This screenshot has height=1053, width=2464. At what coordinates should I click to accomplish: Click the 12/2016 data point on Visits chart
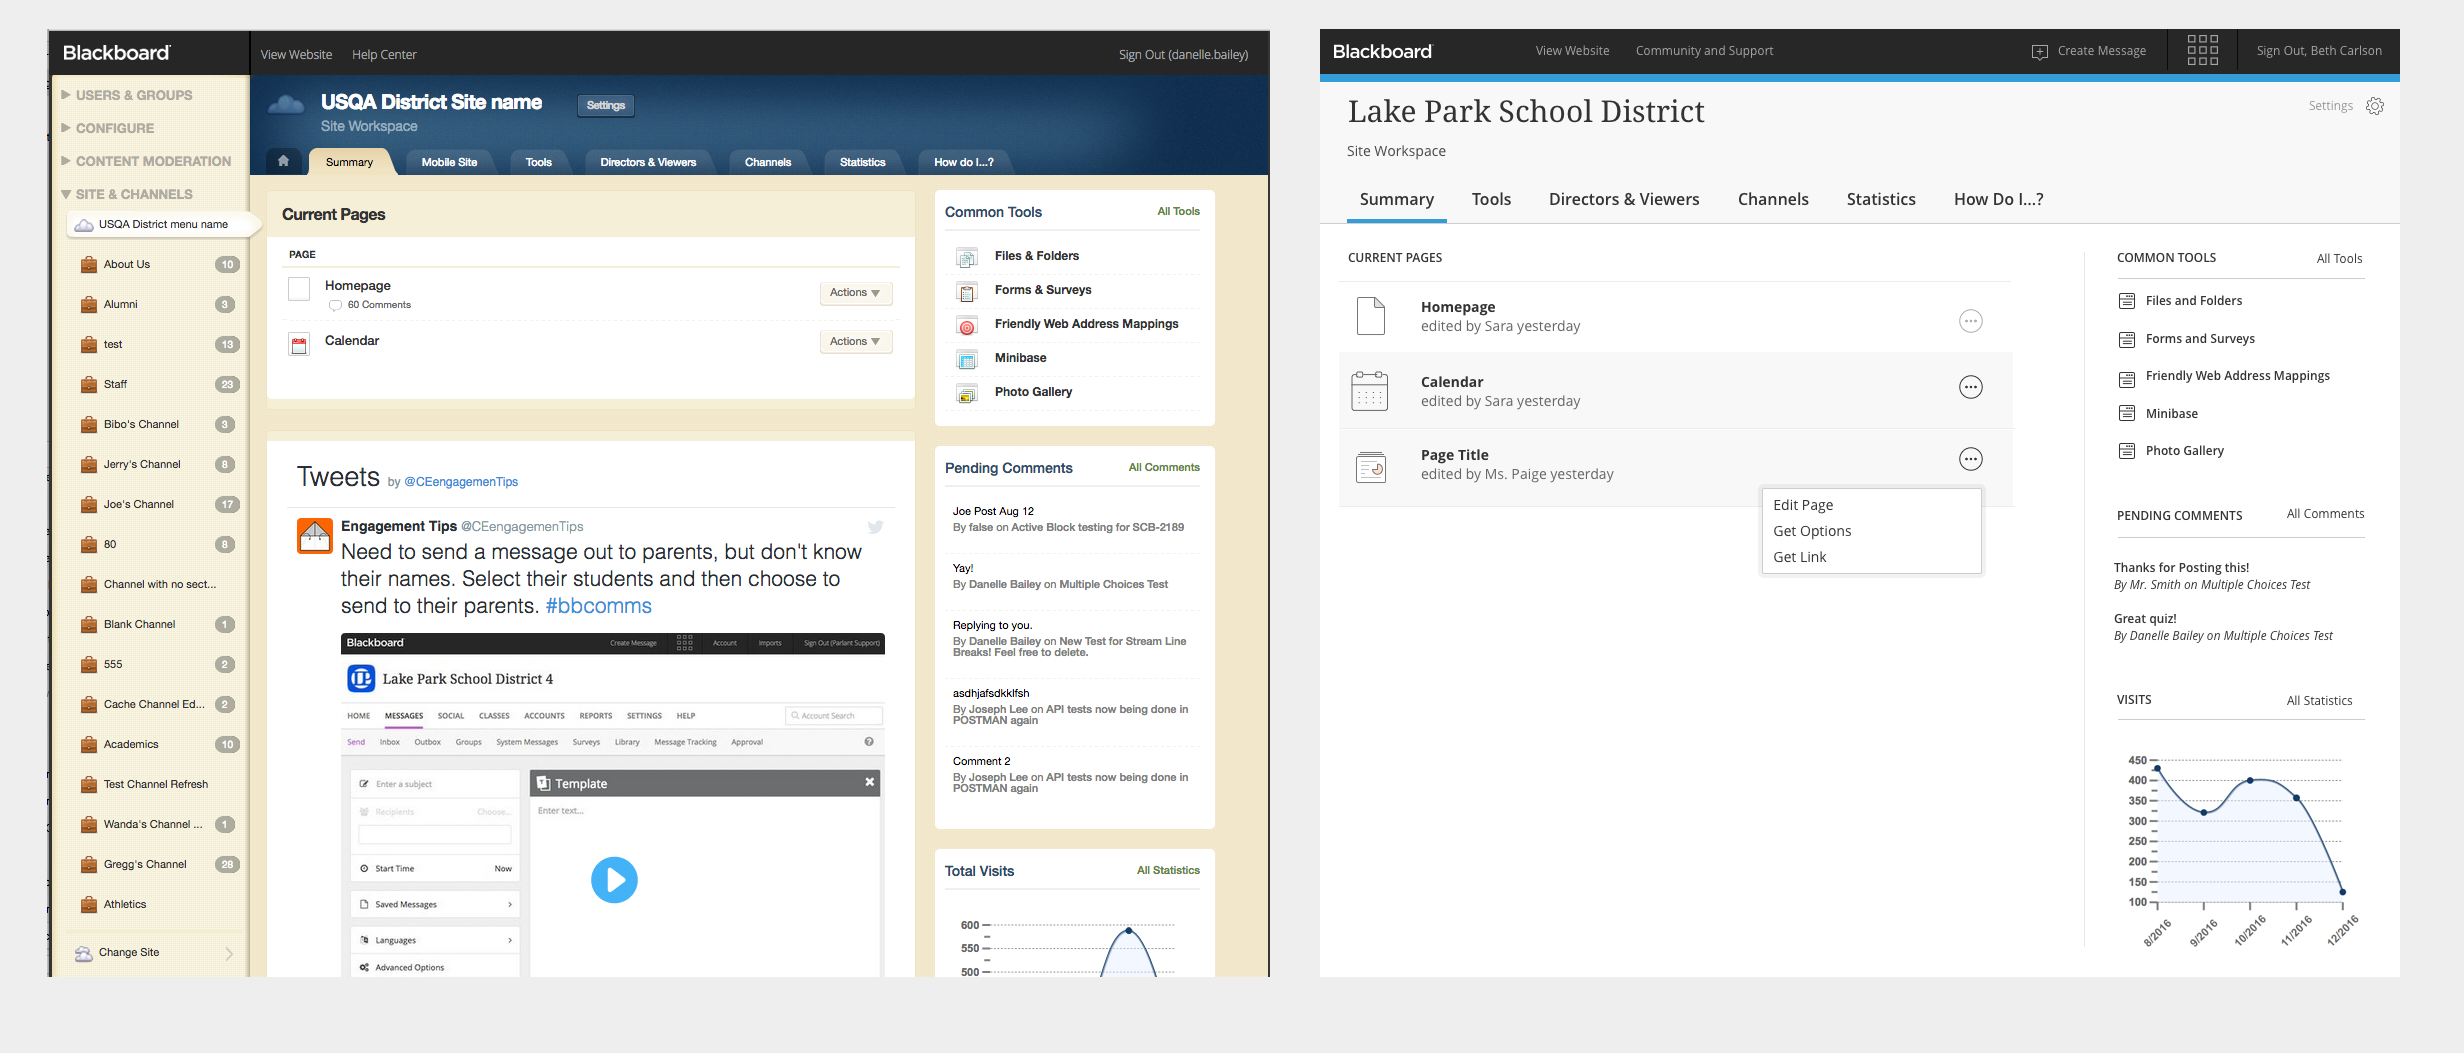coord(2342,892)
